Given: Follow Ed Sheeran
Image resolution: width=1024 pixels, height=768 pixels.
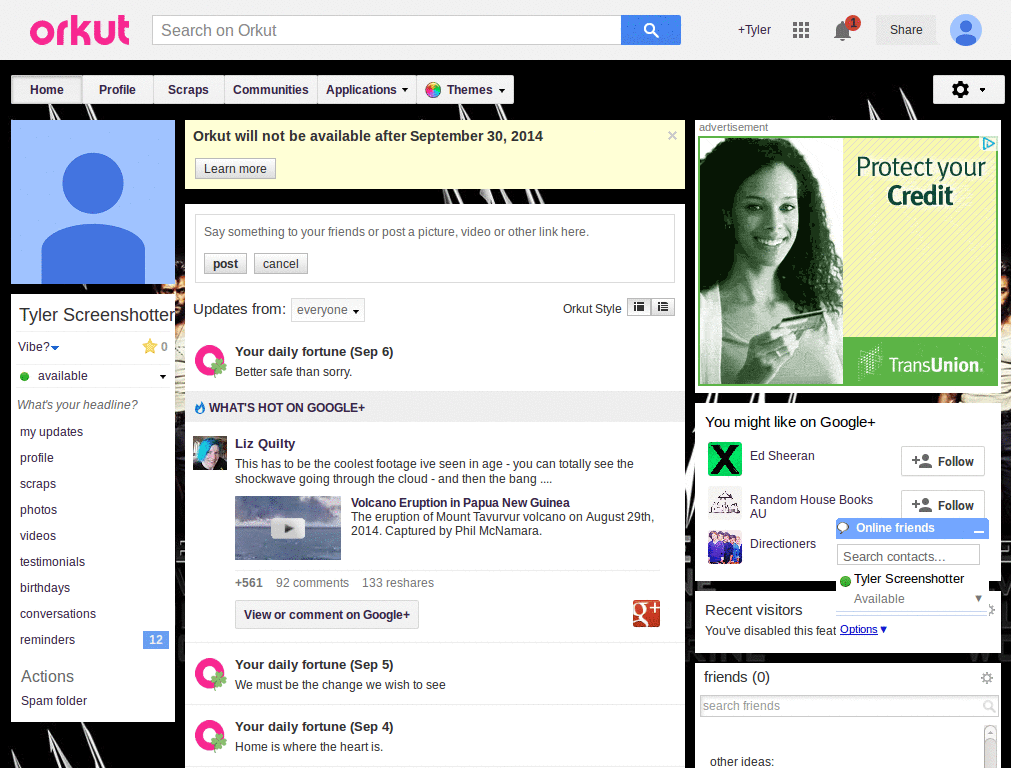Looking at the screenshot, I should pyautogui.click(x=942, y=462).
